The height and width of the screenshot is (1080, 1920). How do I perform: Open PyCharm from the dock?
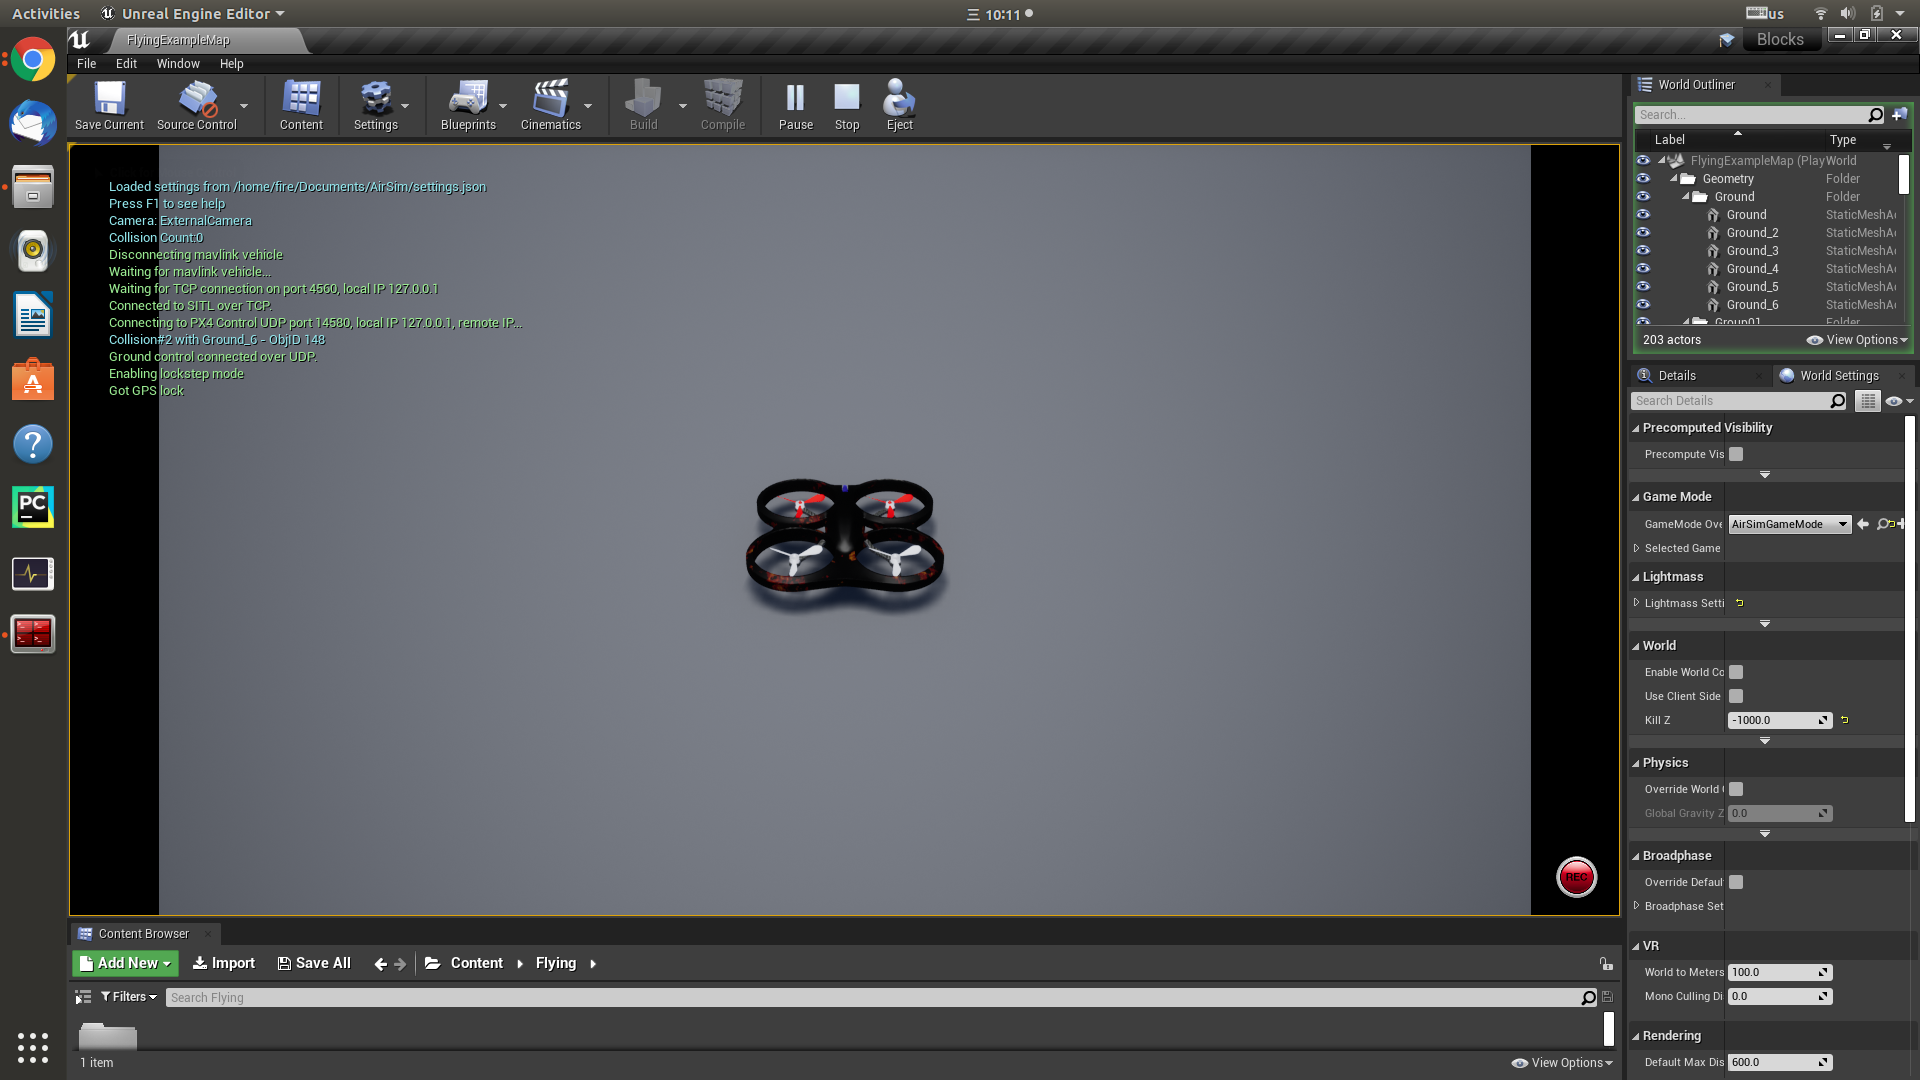click(33, 508)
